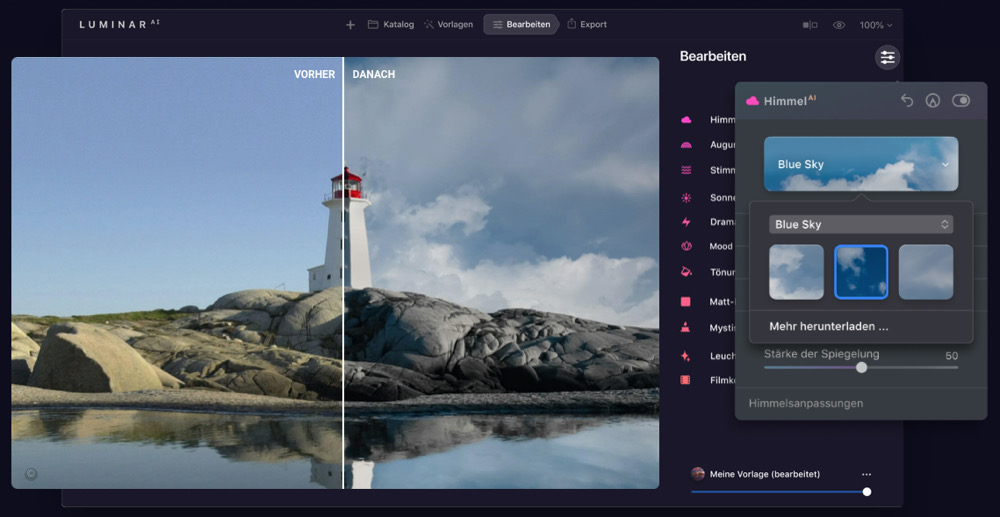
Task: Click the pink cloud Himmel tool icon in list
Action: [x=686, y=120]
